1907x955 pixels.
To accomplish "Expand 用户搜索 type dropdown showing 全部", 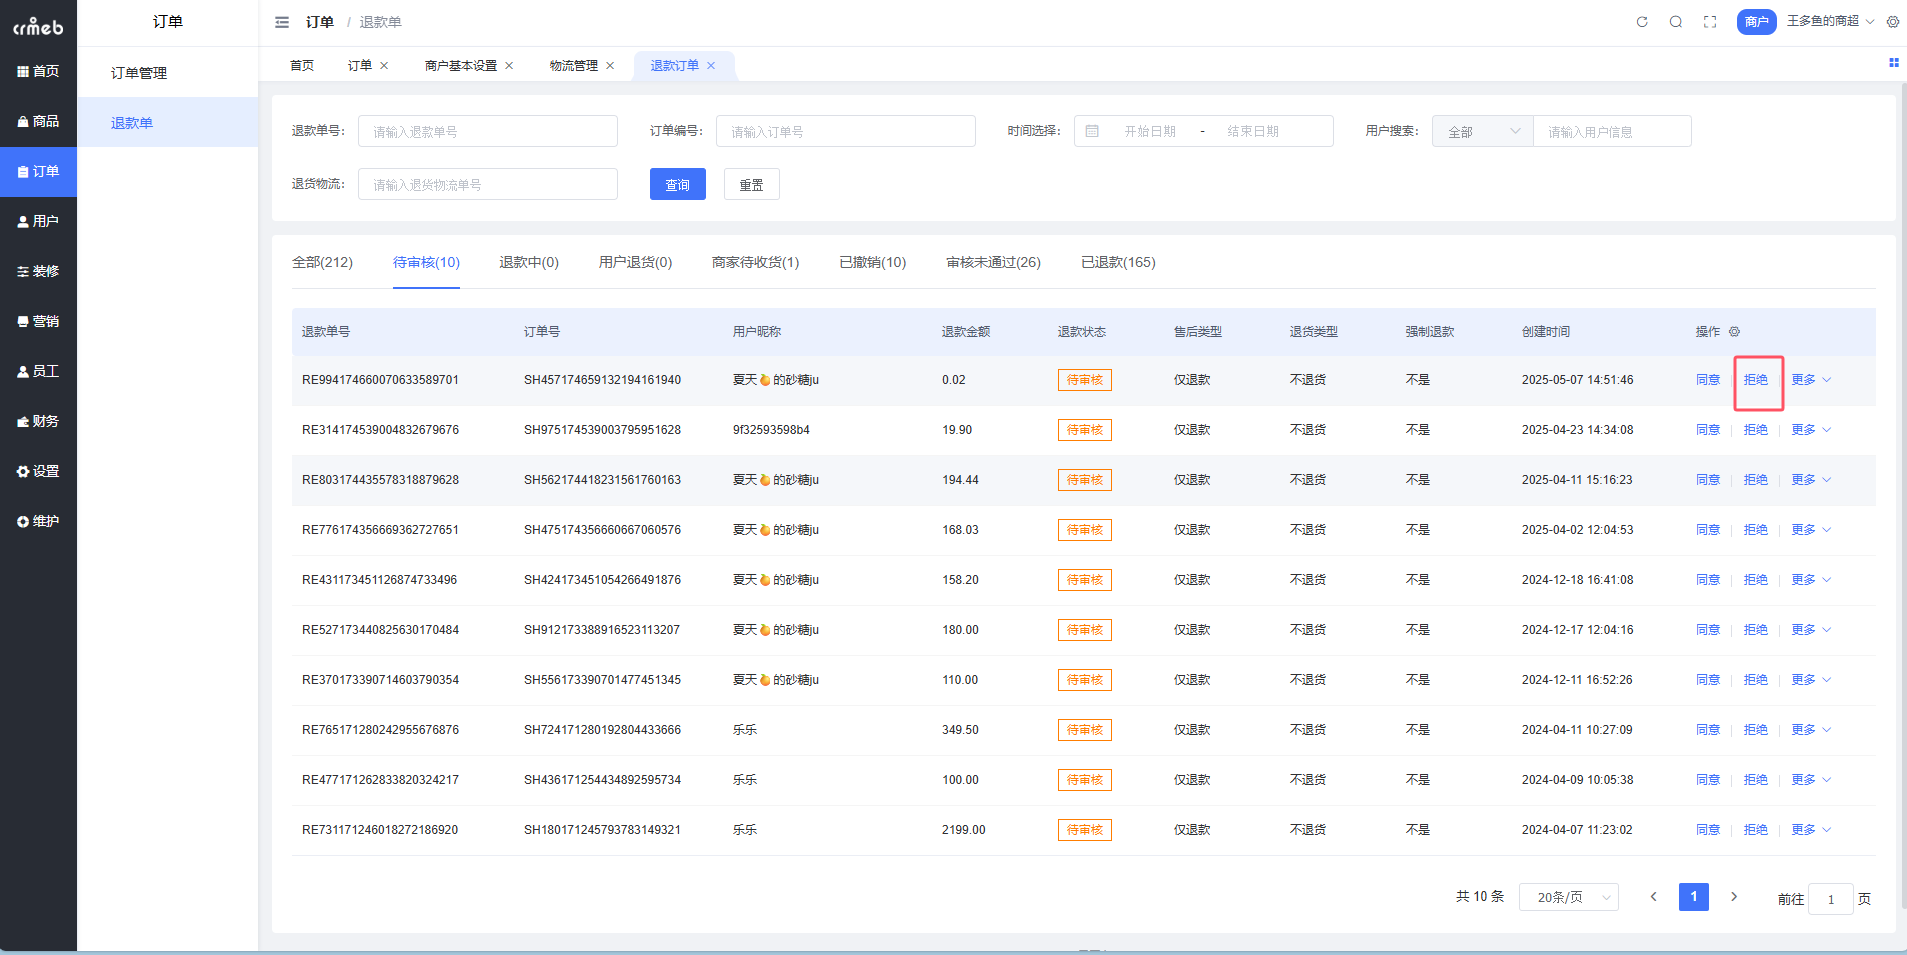I will pyautogui.click(x=1482, y=132).
